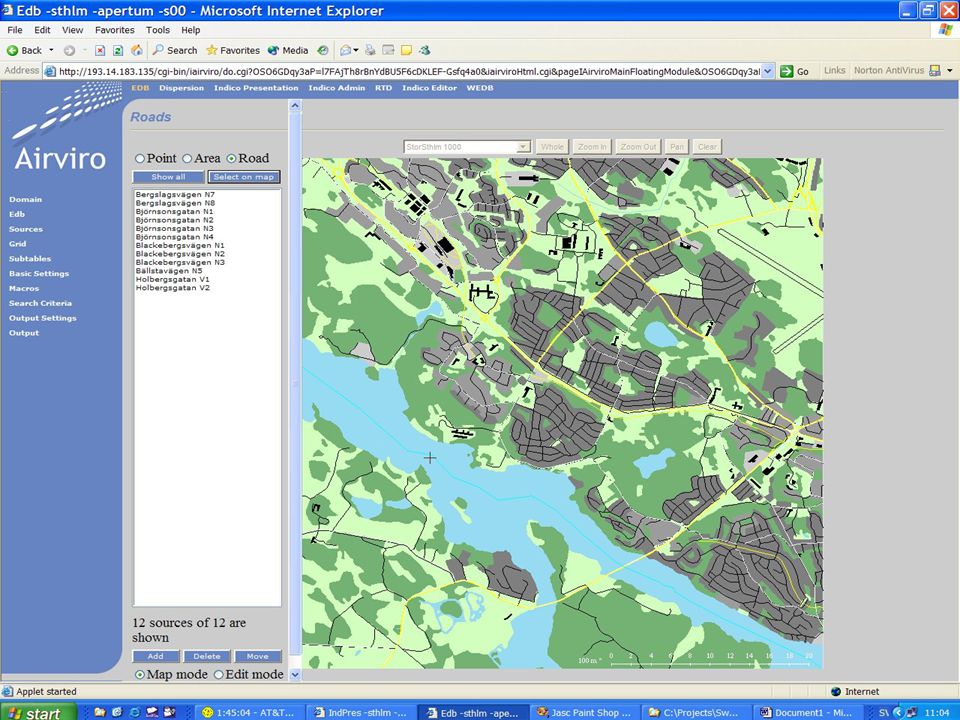Switch to the Indico Presentation tab
Image resolution: width=960 pixels, height=720 pixels.
(x=256, y=88)
